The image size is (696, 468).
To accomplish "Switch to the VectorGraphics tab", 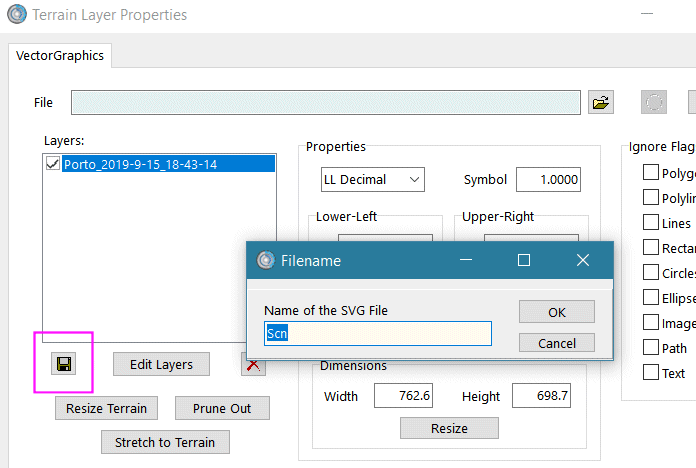I will click(x=60, y=56).
